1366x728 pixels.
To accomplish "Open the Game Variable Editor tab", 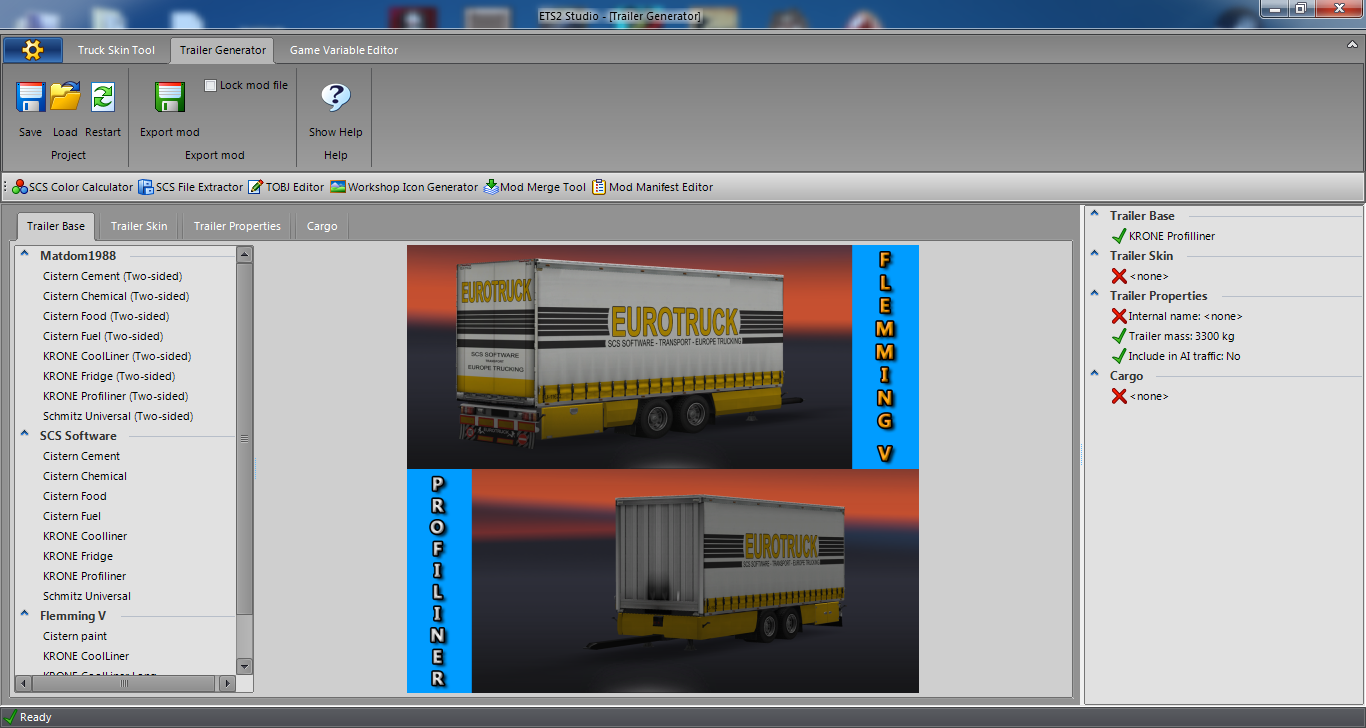I will (x=343, y=49).
